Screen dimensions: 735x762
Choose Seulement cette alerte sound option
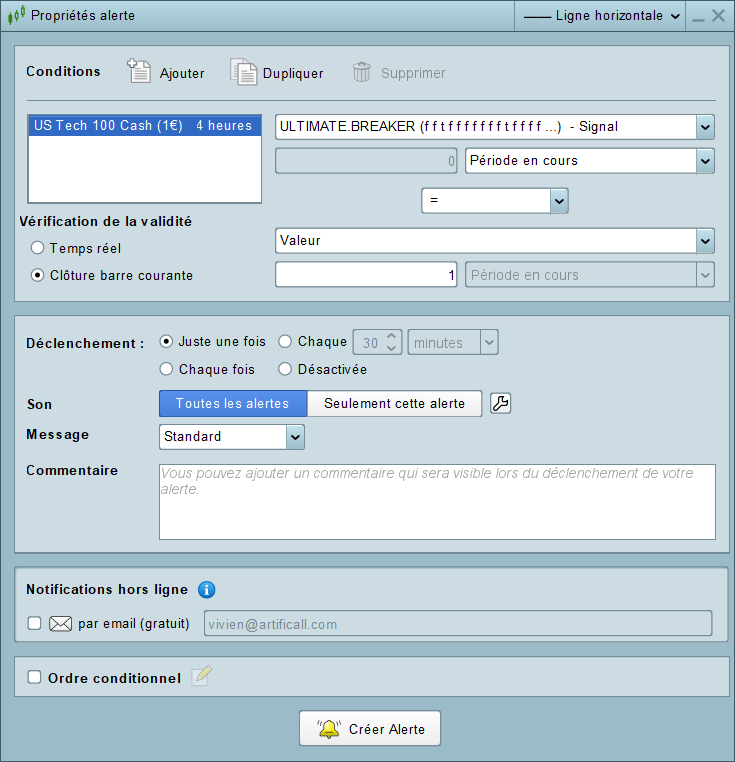pos(394,403)
